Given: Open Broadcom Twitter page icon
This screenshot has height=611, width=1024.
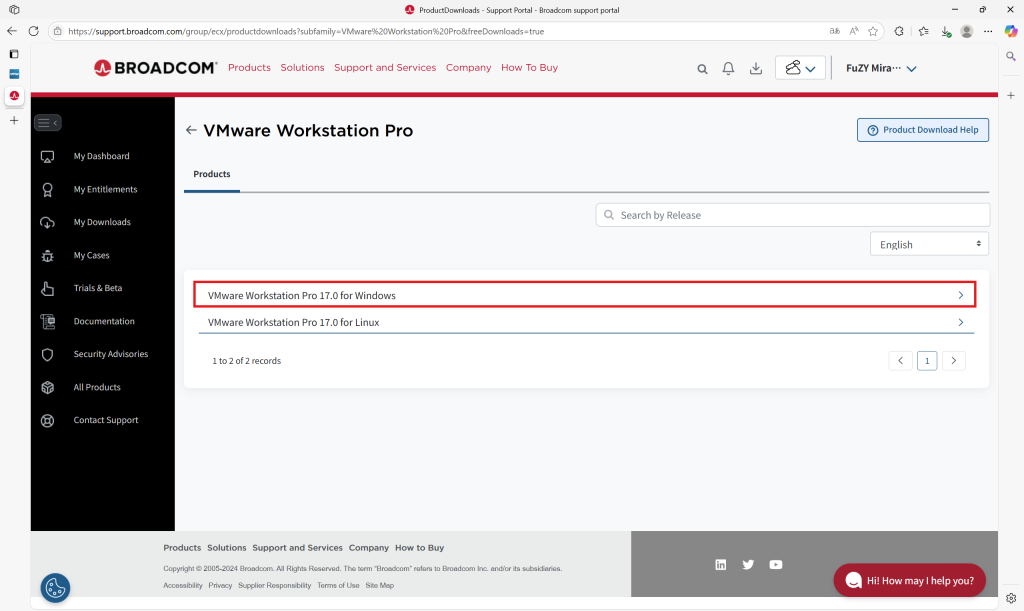Looking at the screenshot, I should click(x=748, y=565).
